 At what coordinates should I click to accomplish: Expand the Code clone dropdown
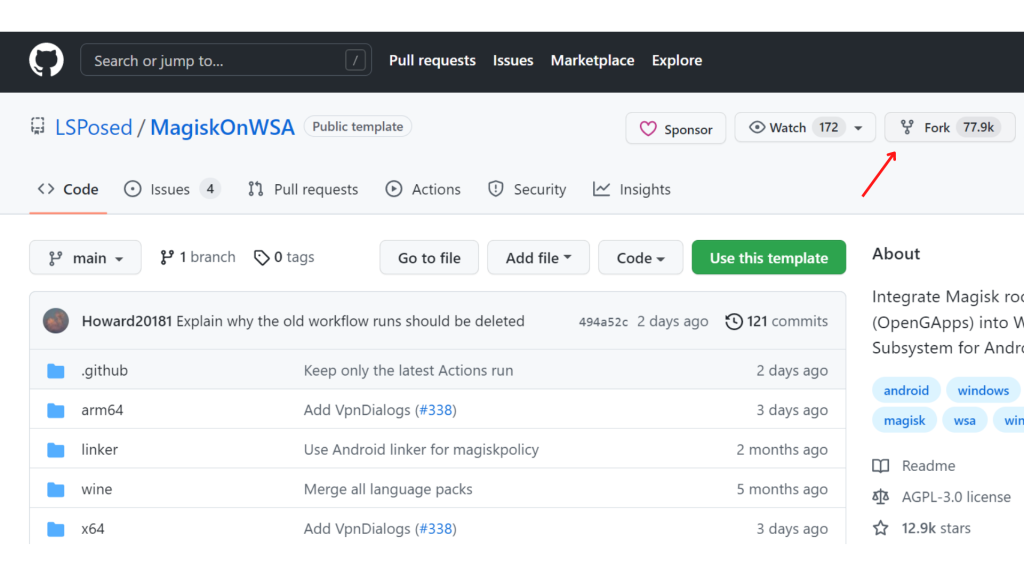pos(640,257)
